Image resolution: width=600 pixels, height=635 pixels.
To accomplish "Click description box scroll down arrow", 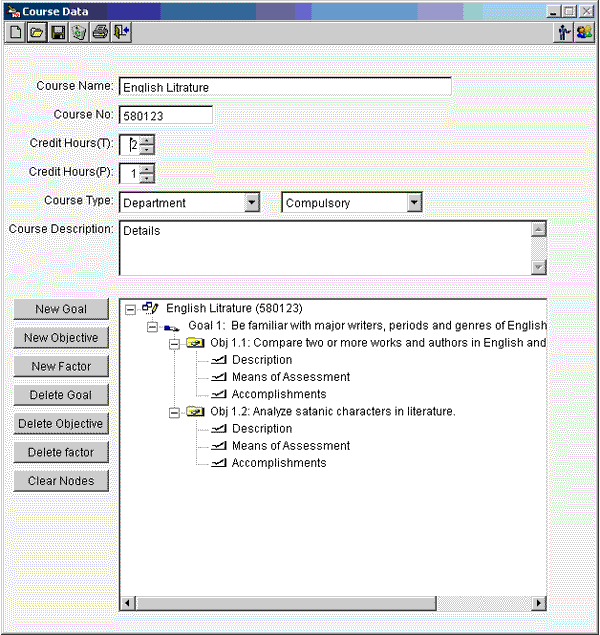I will (538, 267).
